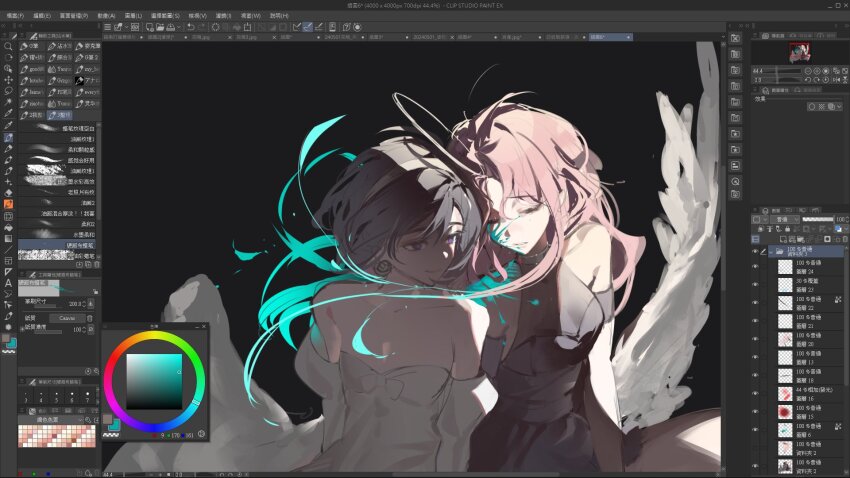The image size is (850, 478).
Task: Select brush size preset 7
Action: click(87, 397)
